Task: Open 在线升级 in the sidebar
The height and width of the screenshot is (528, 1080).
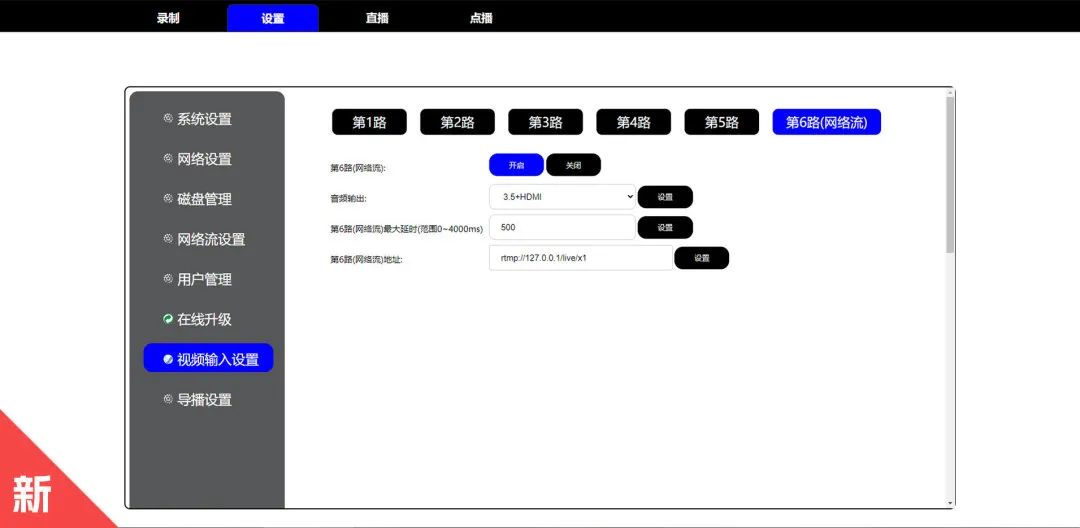Action: coord(204,319)
